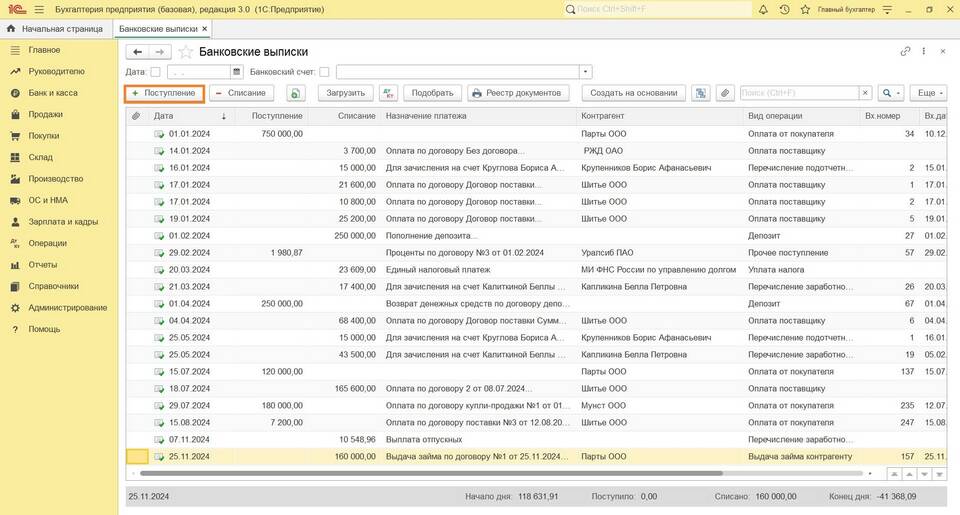This screenshot has width=960, height=515.
Task: Enable the Дата filter checkbox
Action: pyautogui.click(x=156, y=72)
